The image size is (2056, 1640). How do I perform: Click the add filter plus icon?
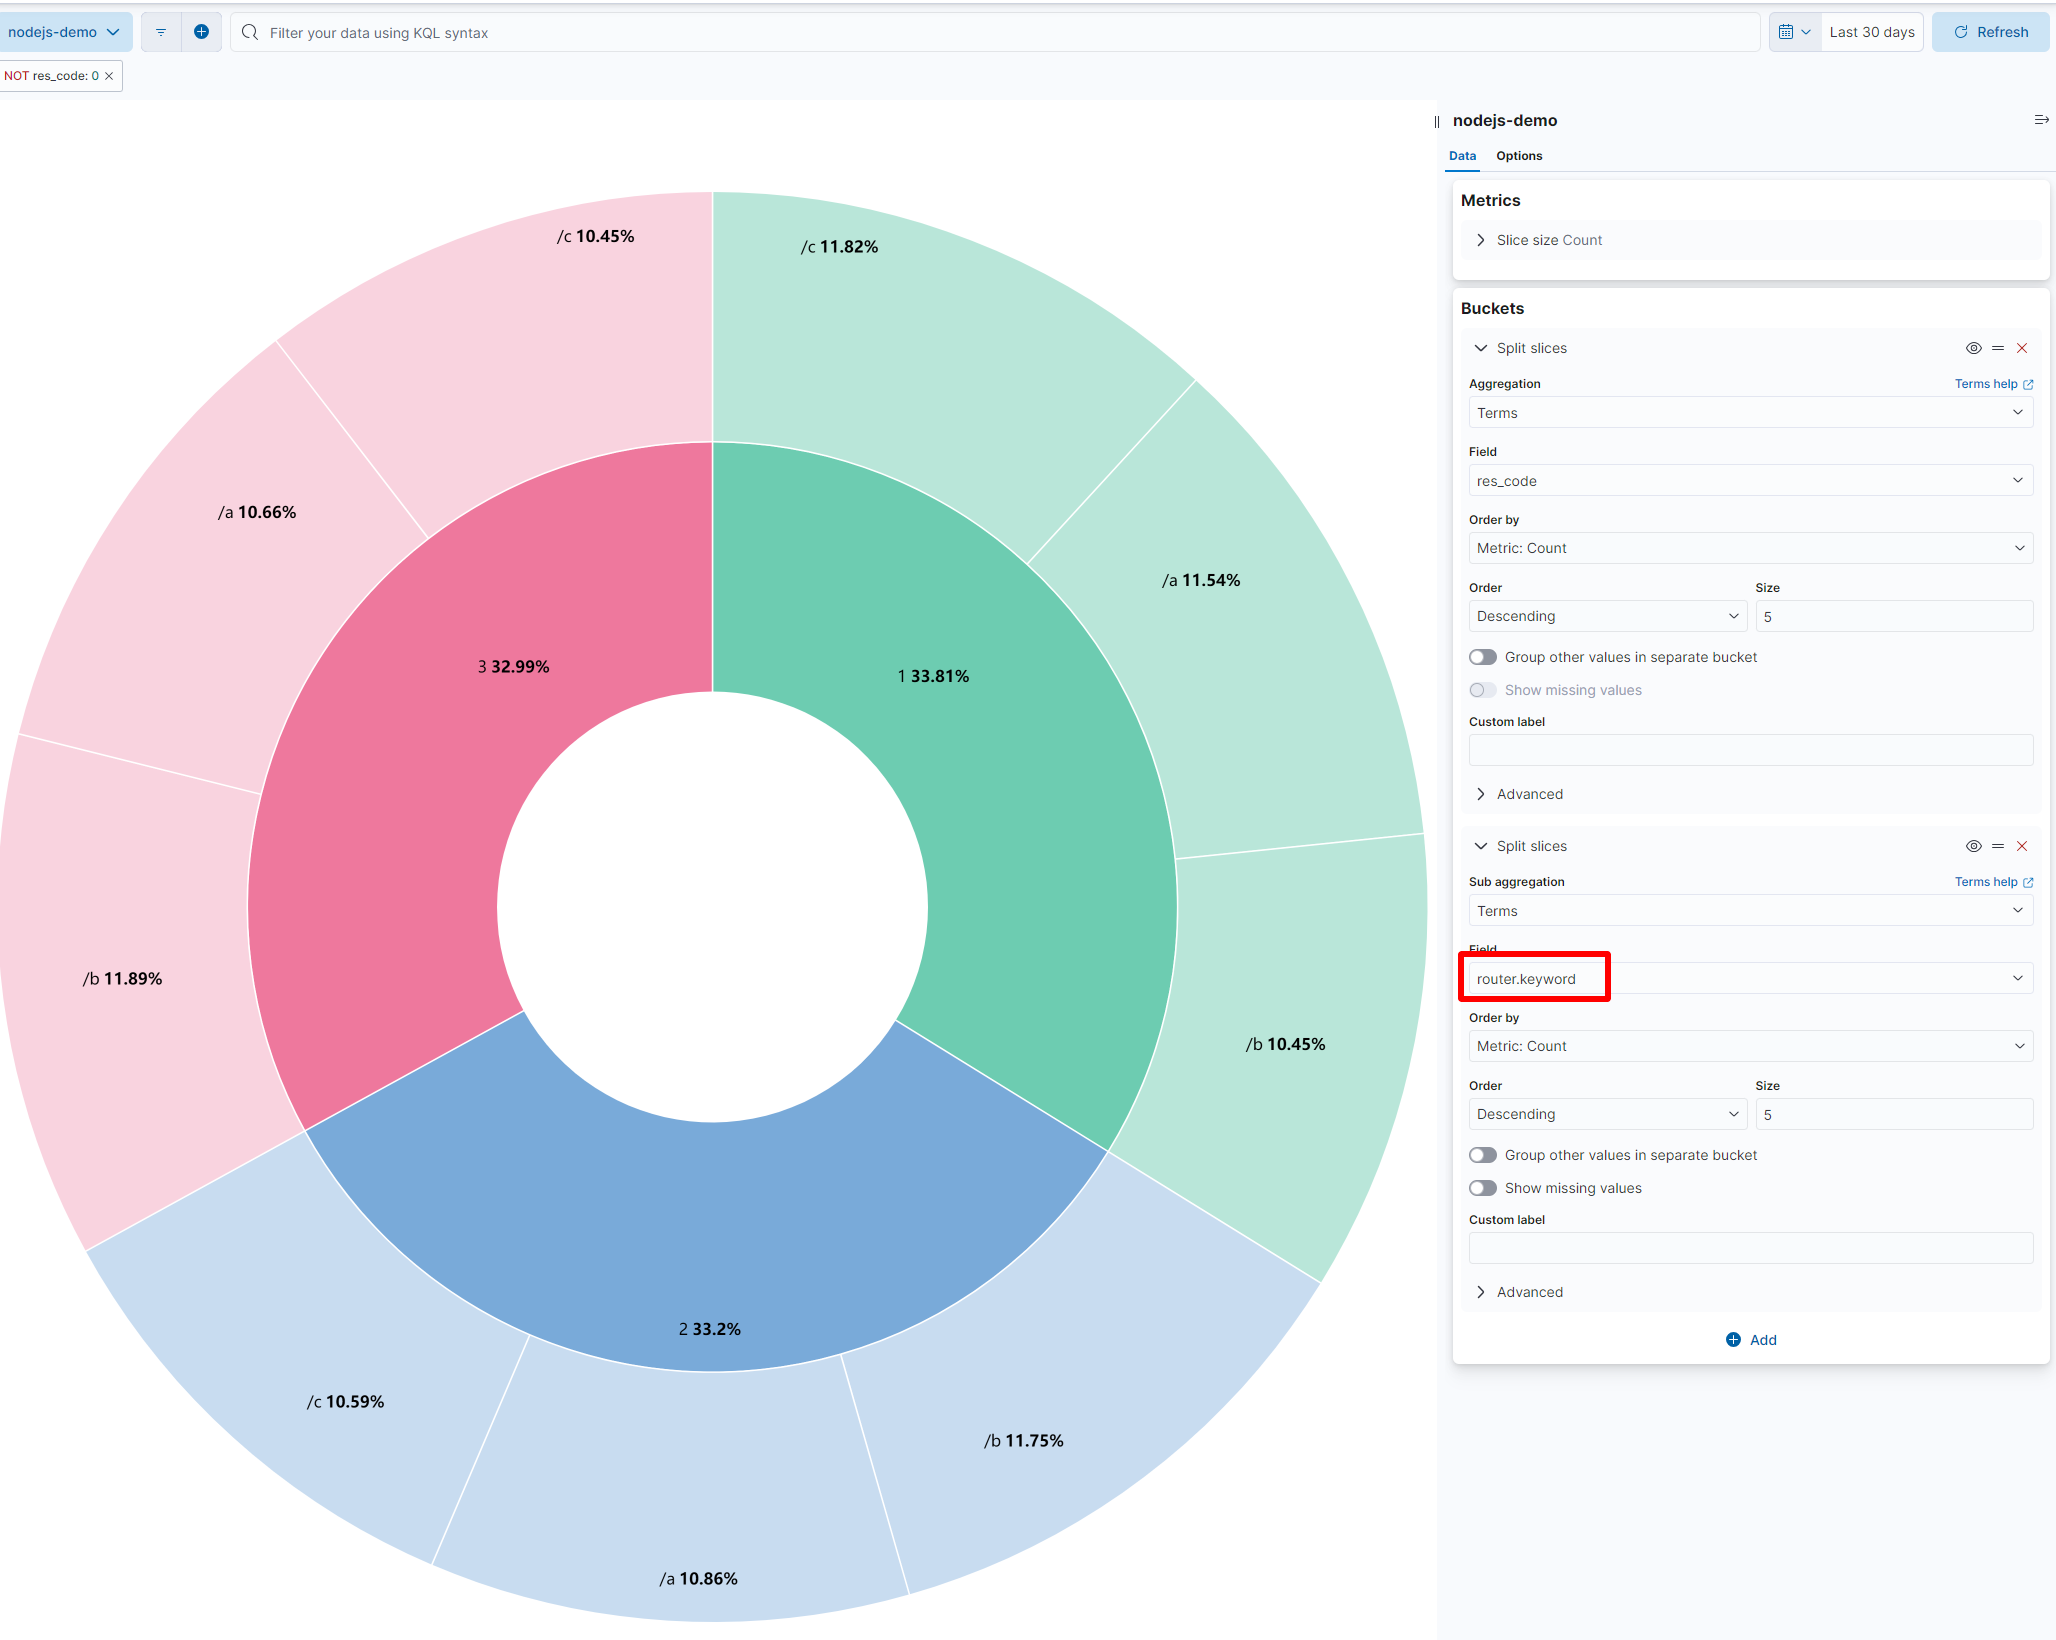[x=201, y=32]
